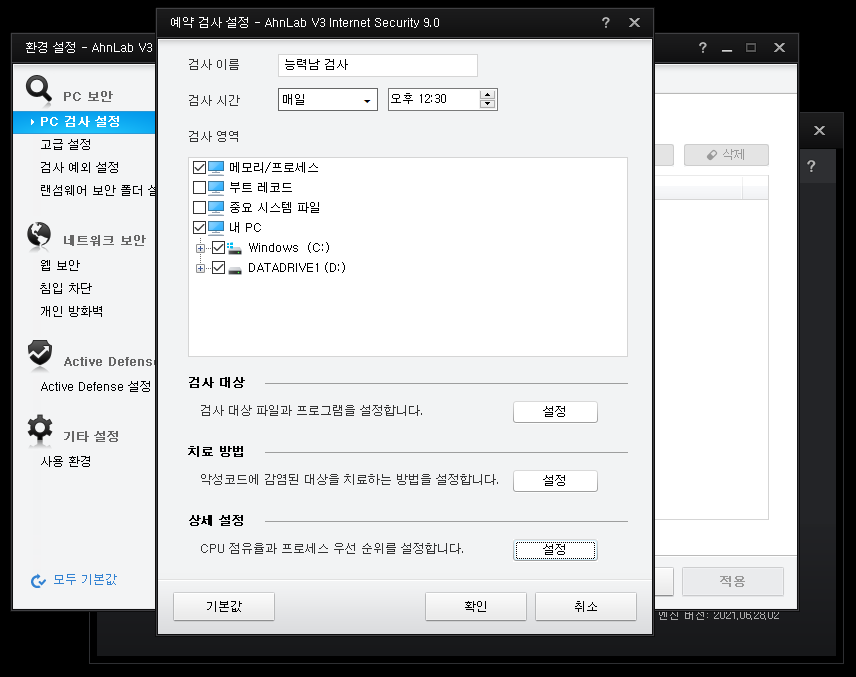Viewport: 856px width, 677px height.
Task: Uncheck the 내 PC checkbox
Action: click(x=200, y=227)
